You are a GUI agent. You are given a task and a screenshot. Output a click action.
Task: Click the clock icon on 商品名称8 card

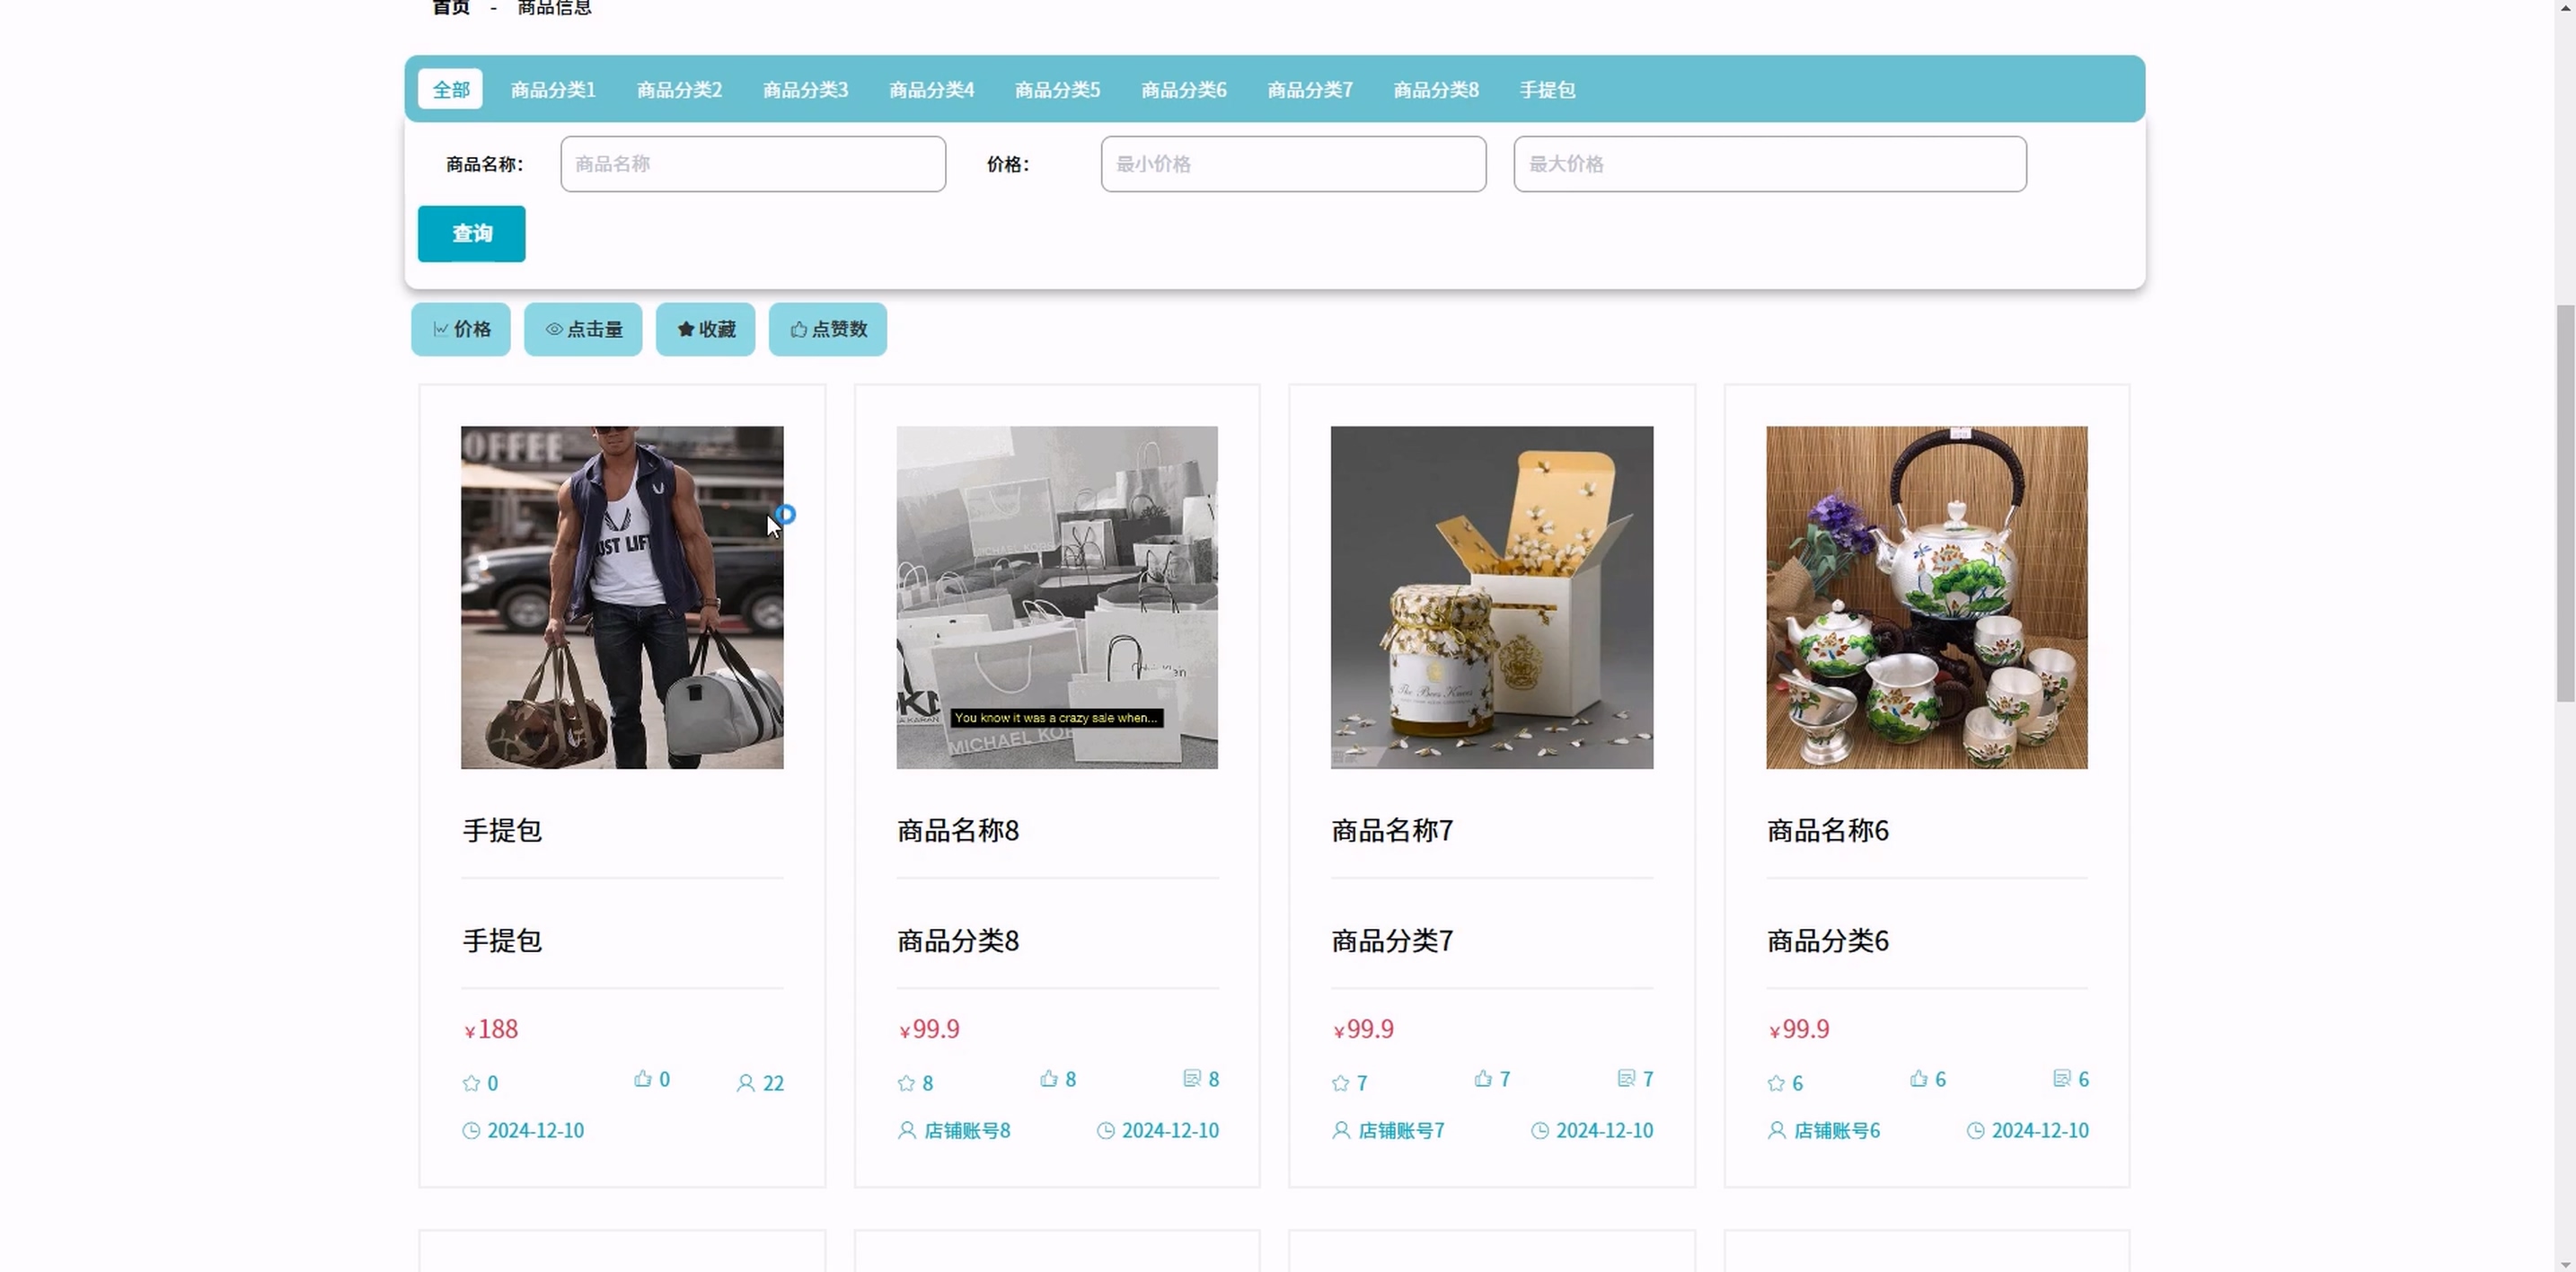click(1105, 1131)
